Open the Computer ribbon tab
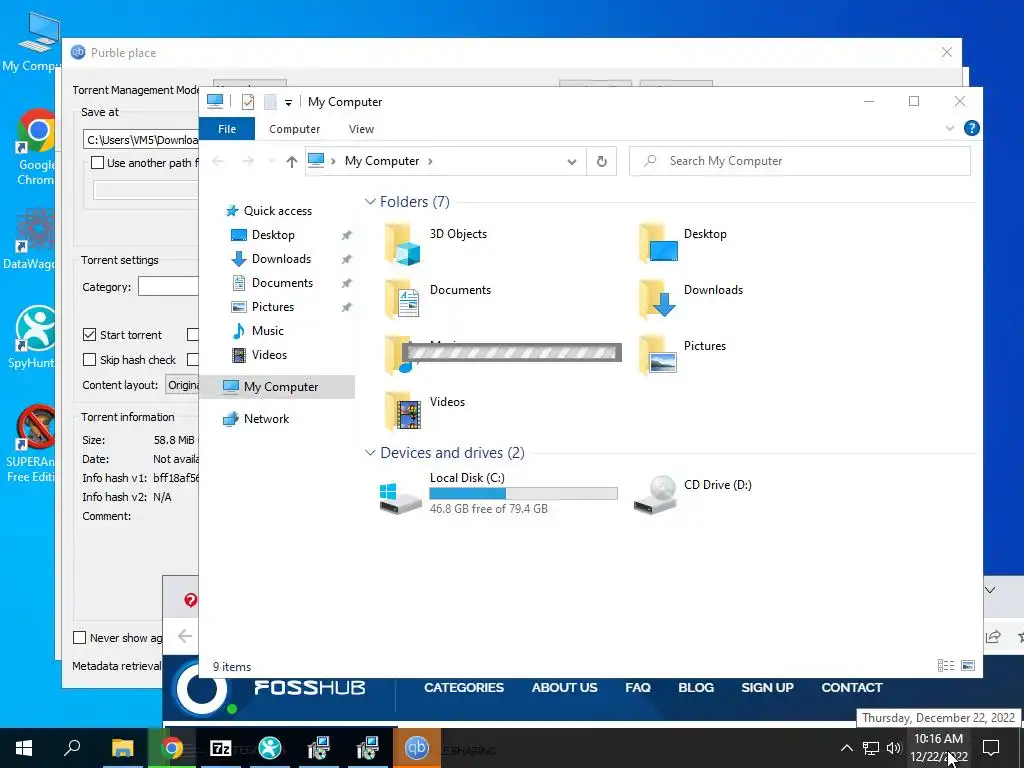1024x768 pixels. click(x=295, y=129)
